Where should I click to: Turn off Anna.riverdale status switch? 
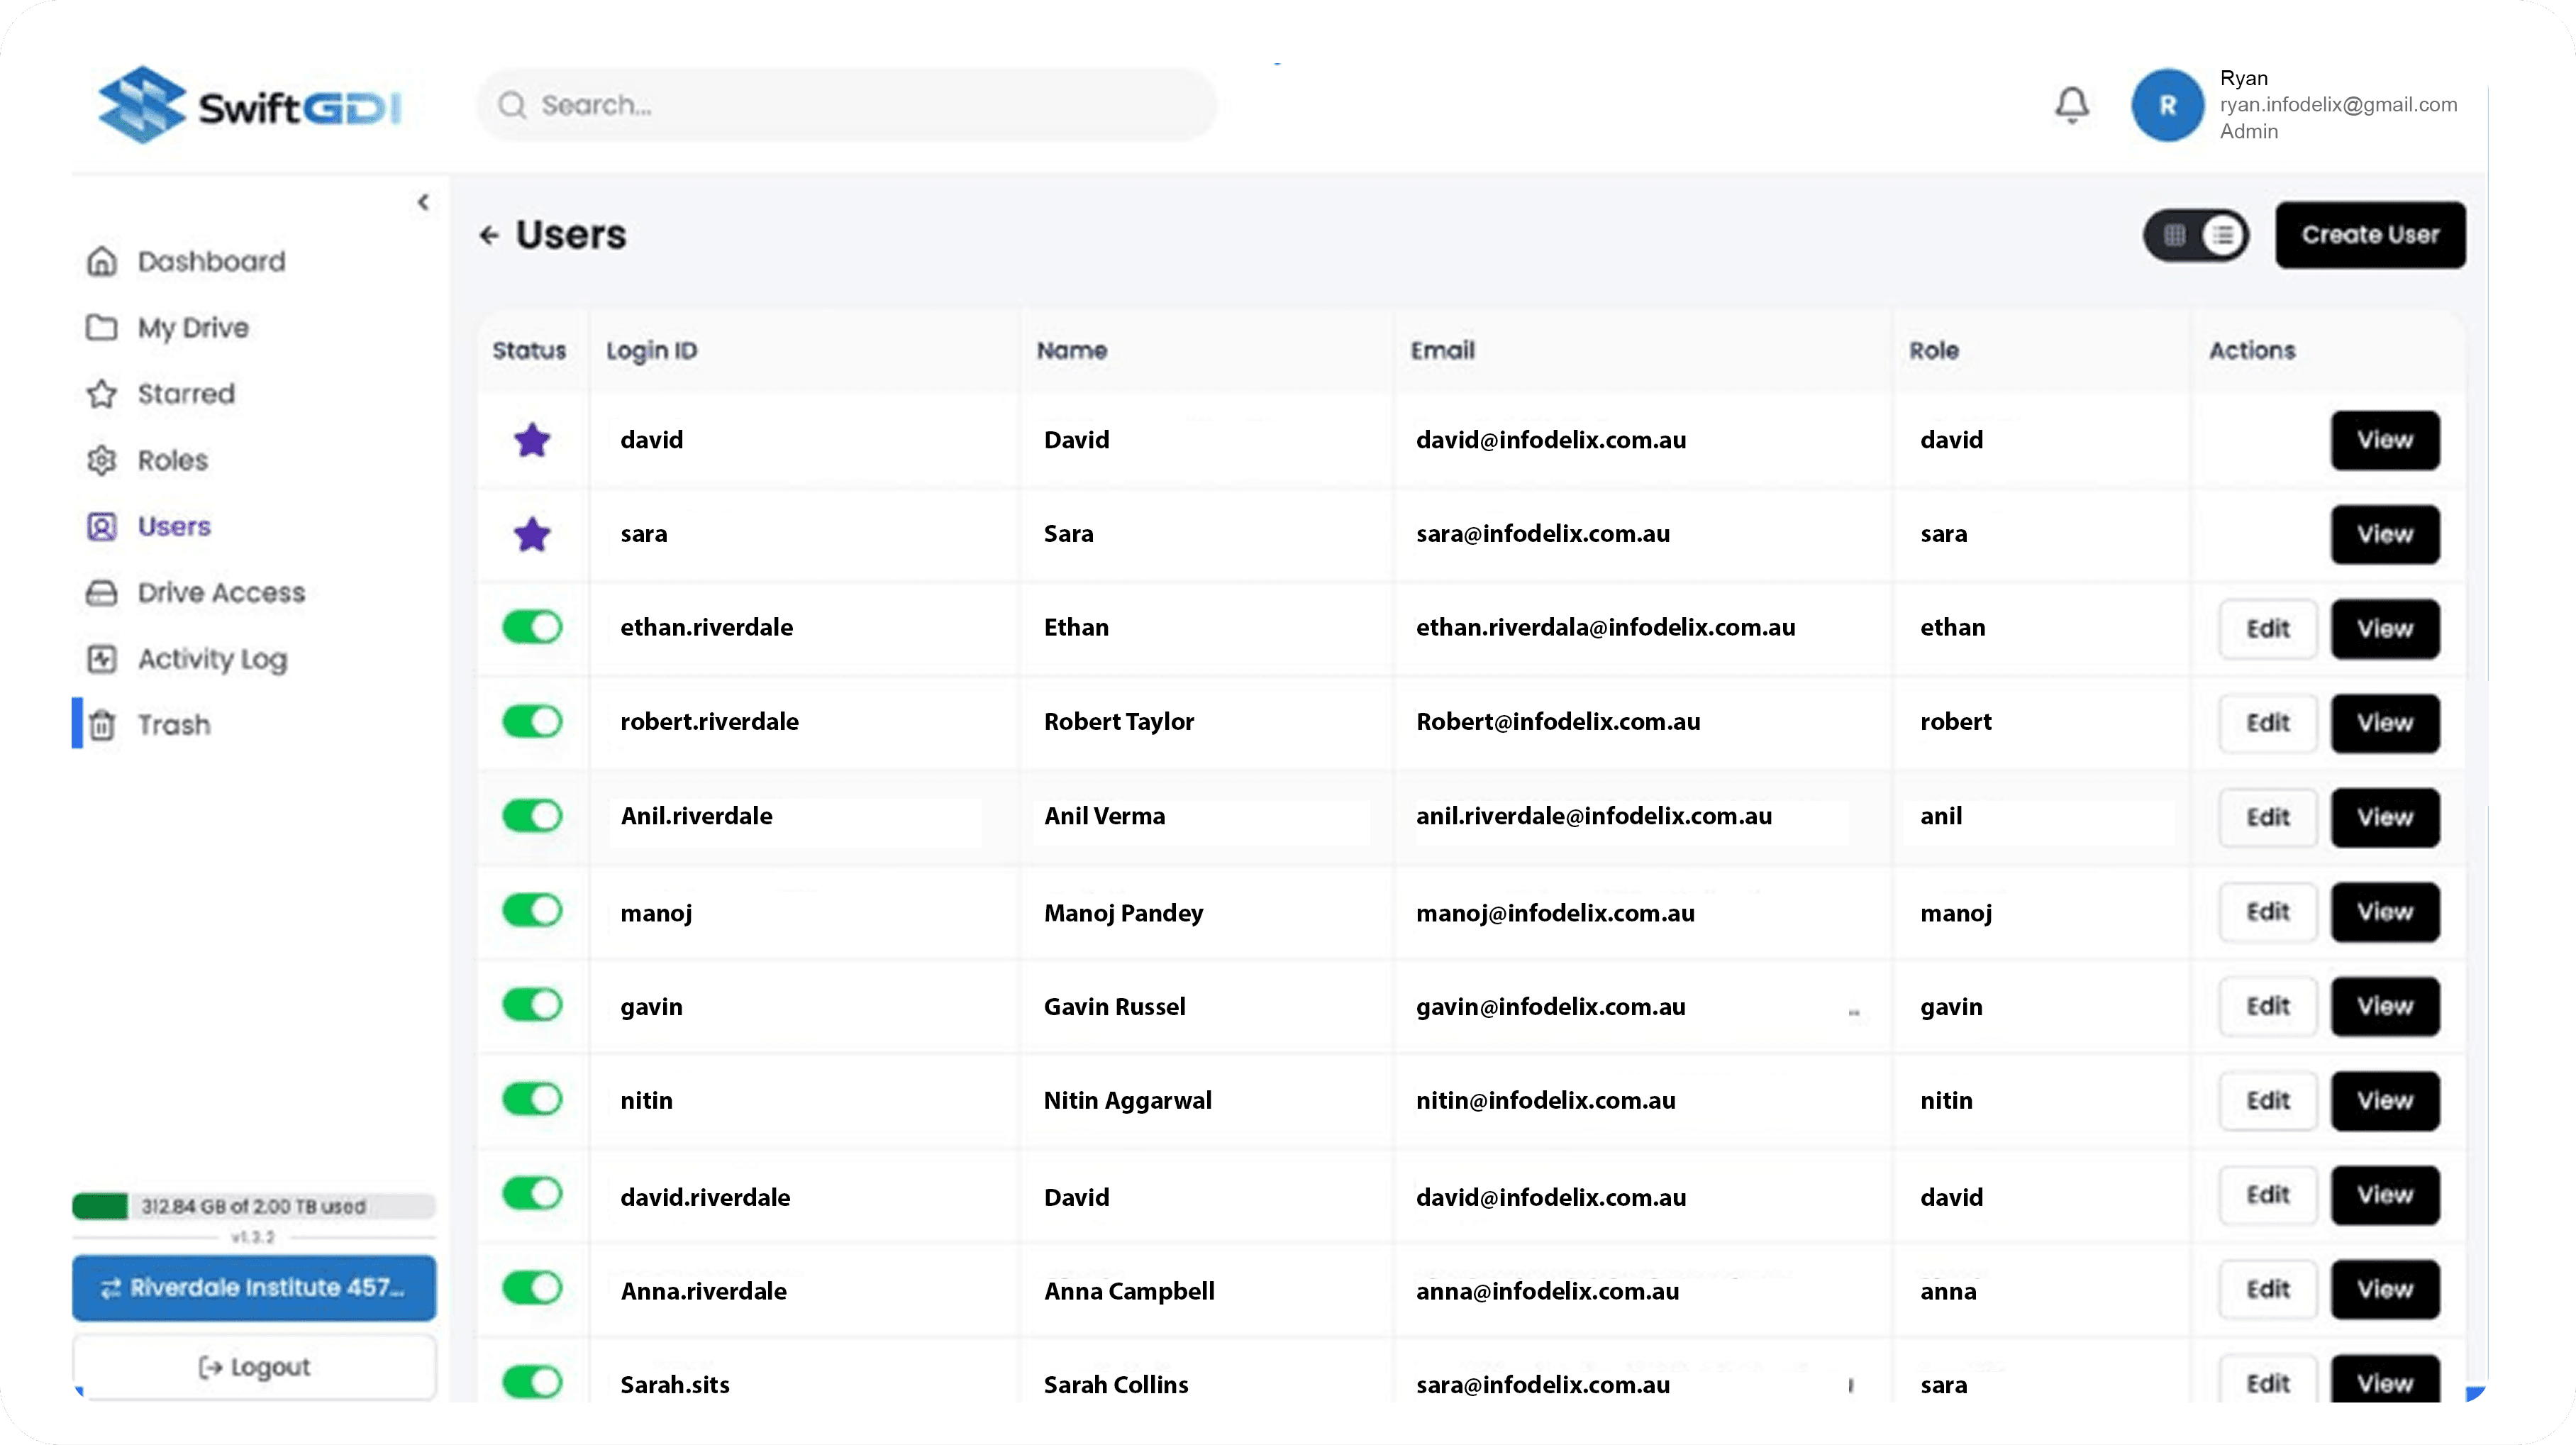point(532,1288)
